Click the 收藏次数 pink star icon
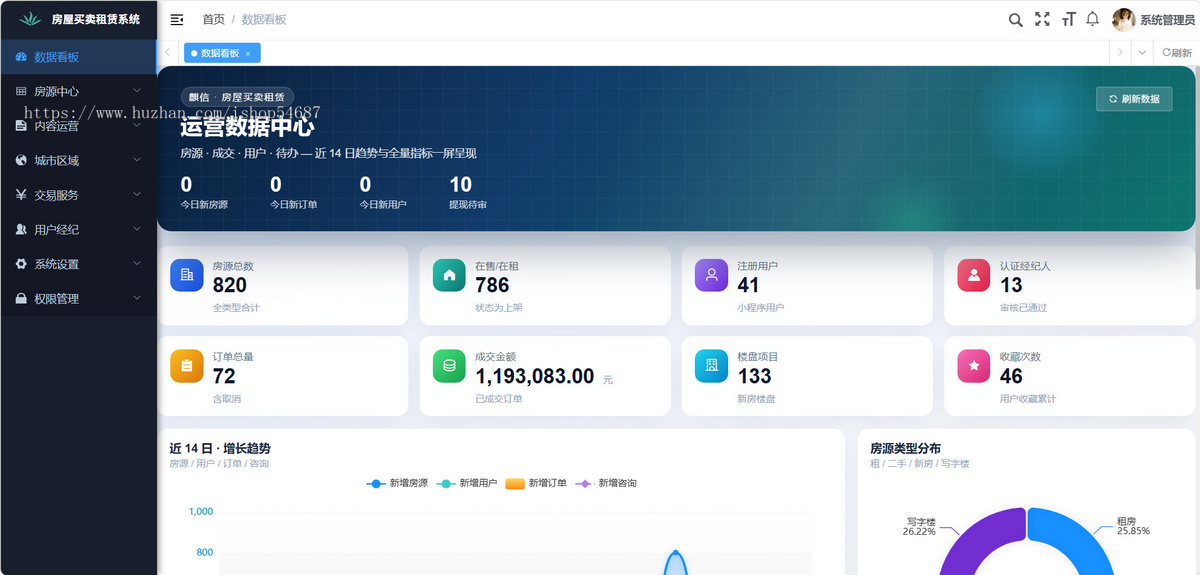 [x=973, y=366]
